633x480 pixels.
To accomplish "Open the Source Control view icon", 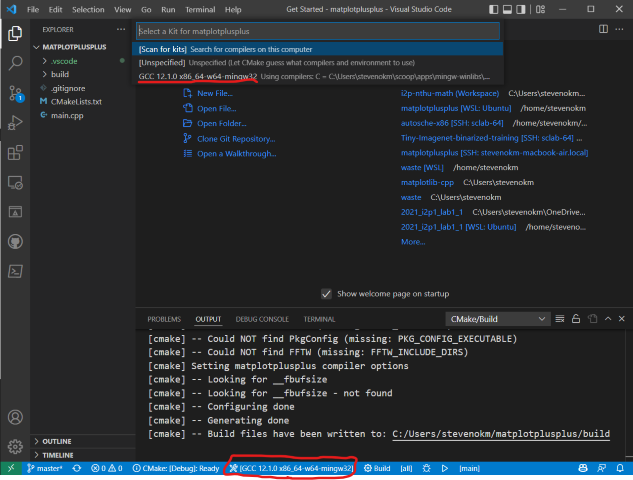I will (x=15, y=93).
